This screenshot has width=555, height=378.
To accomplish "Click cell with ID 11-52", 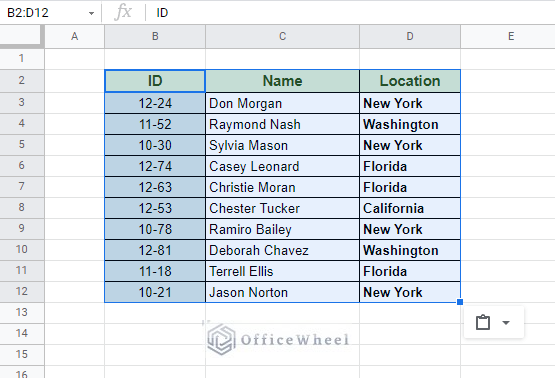I will tap(155, 124).
